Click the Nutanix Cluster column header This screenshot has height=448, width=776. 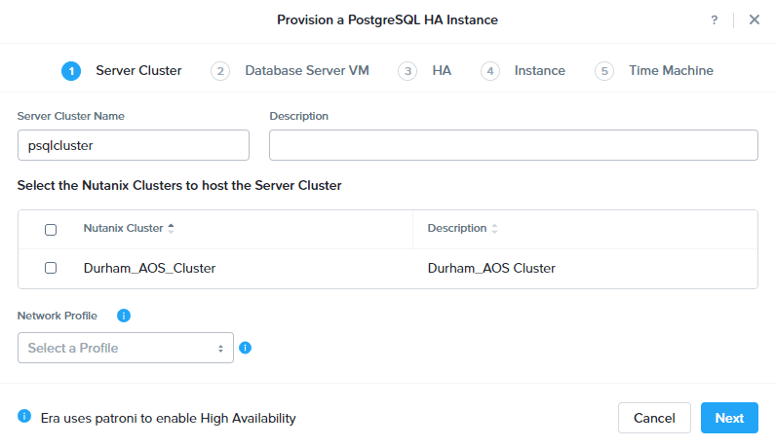pos(123,228)
